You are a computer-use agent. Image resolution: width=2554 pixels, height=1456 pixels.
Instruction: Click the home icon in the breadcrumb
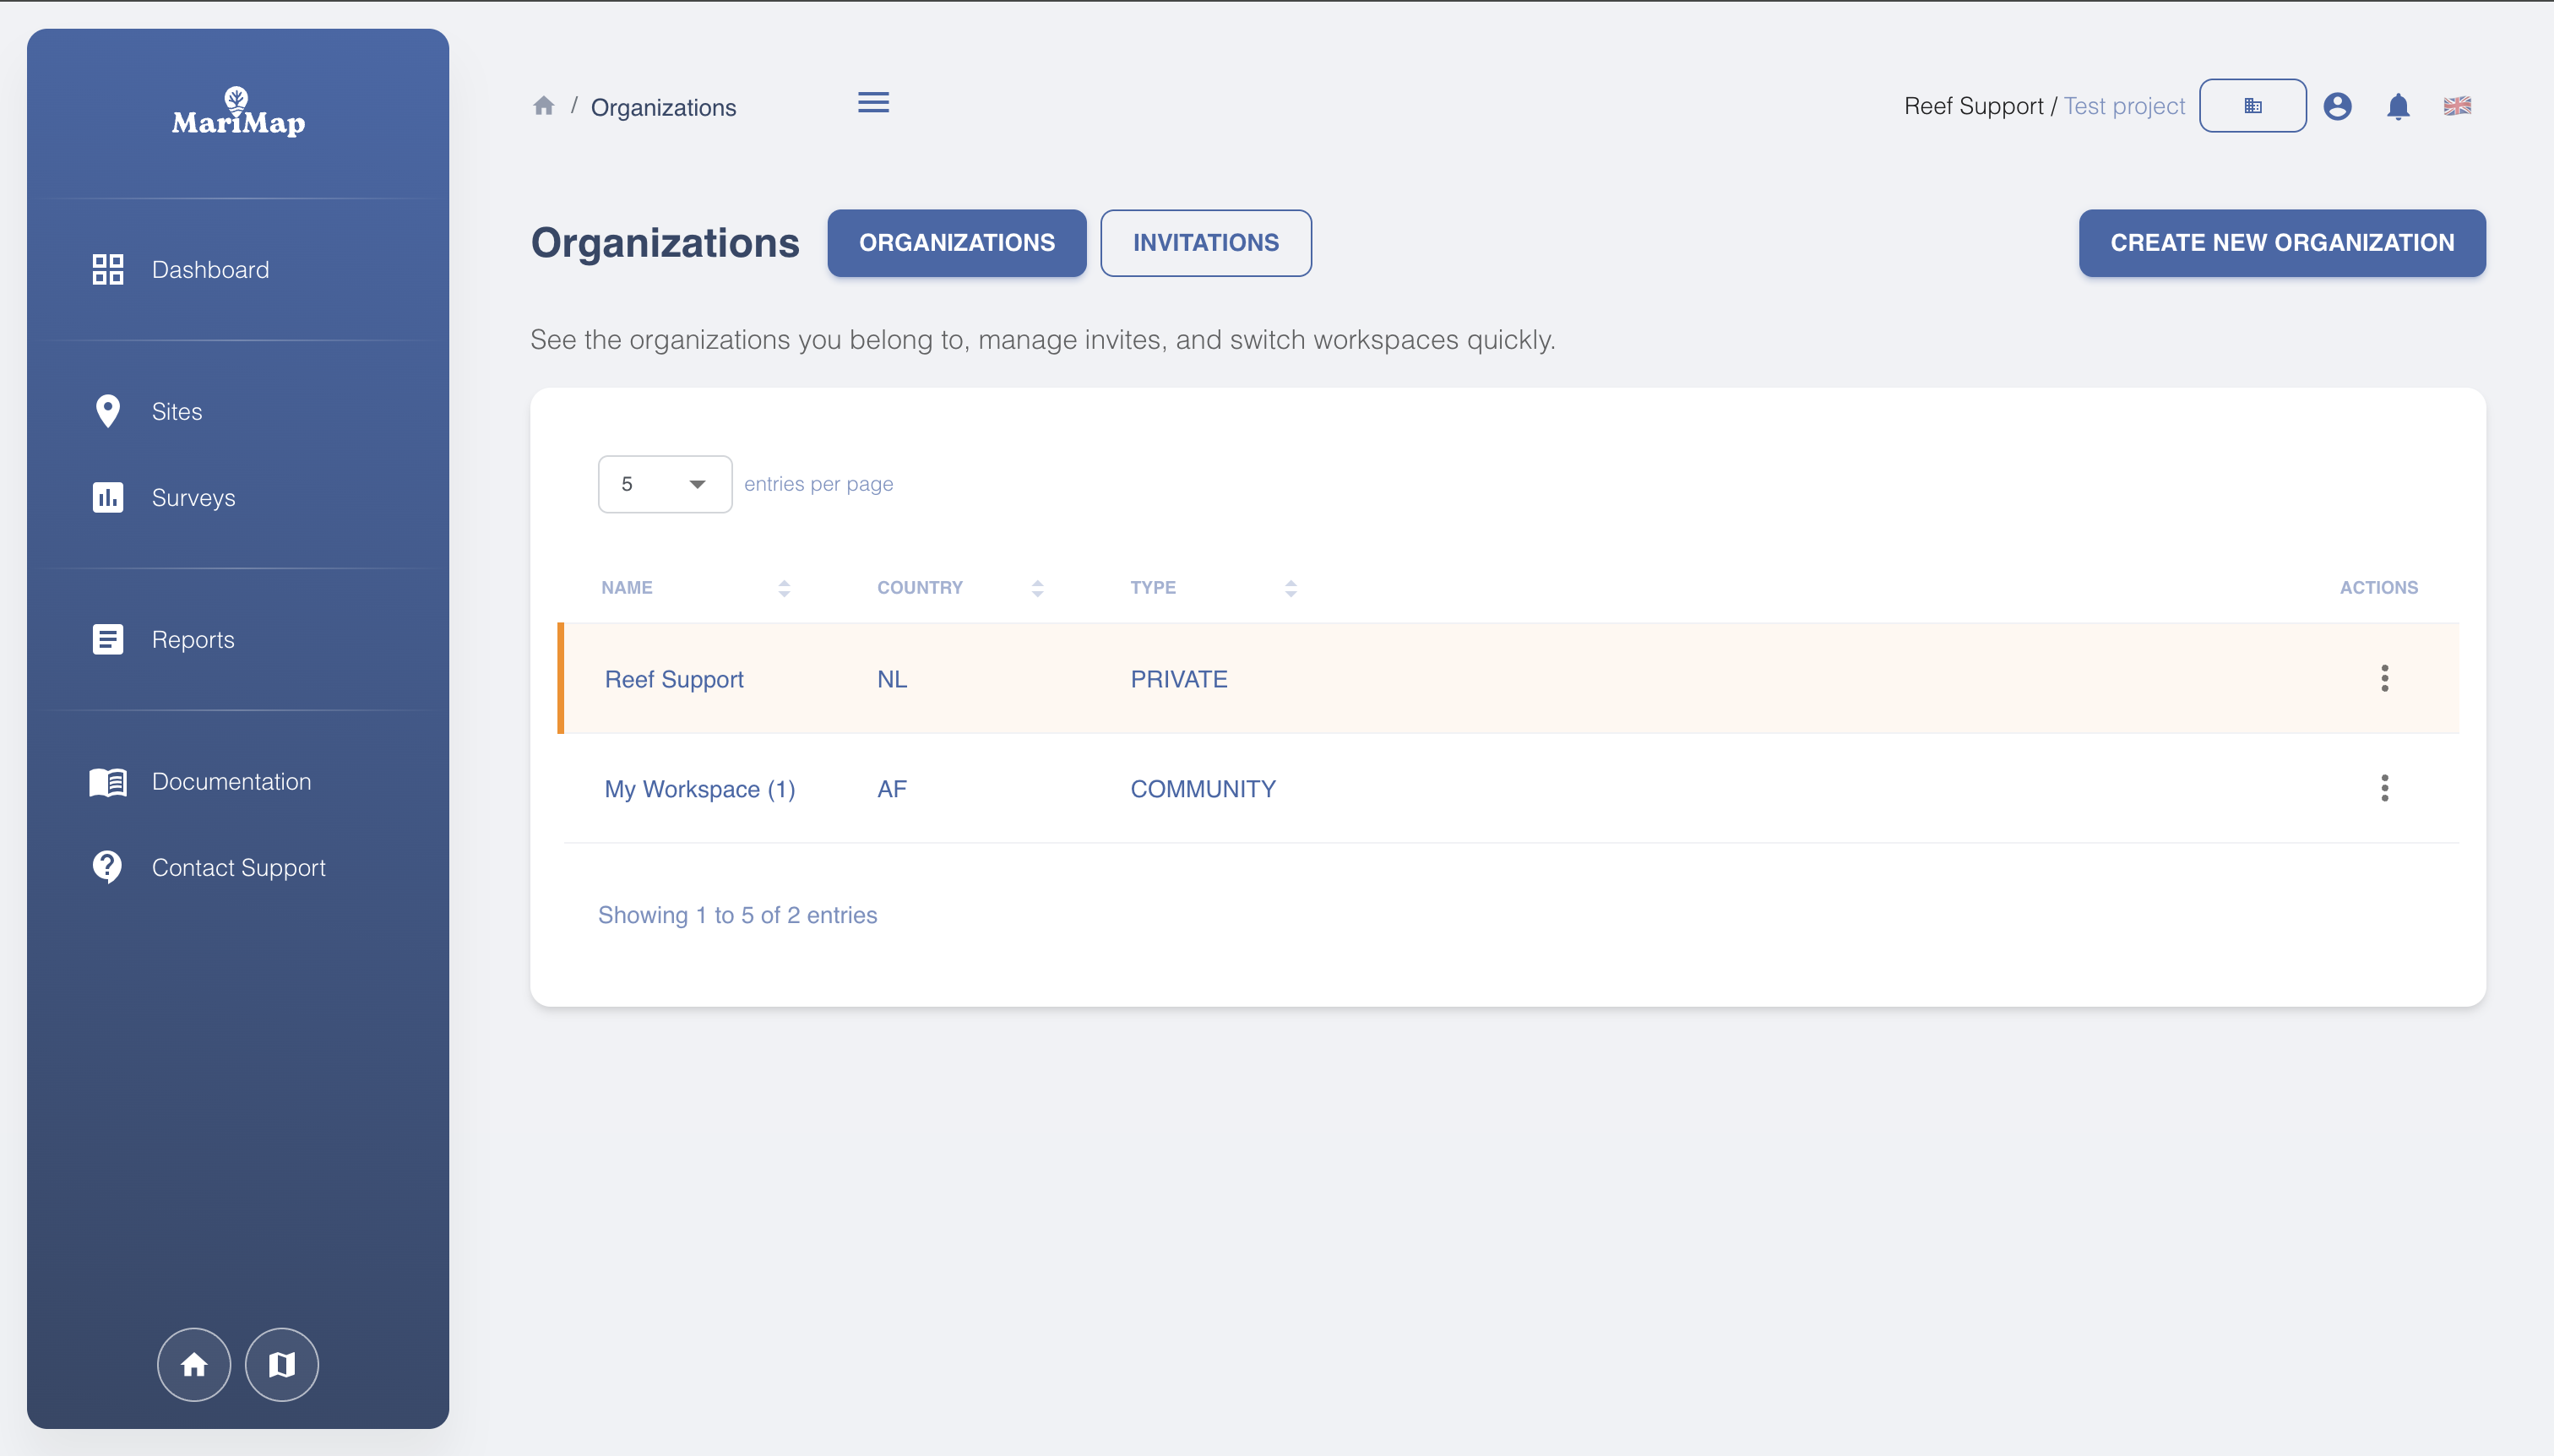[544, 105]
